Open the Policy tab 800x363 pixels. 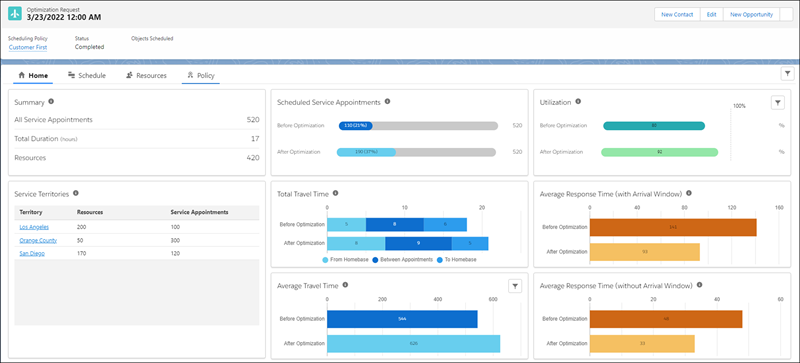point(201,76)
